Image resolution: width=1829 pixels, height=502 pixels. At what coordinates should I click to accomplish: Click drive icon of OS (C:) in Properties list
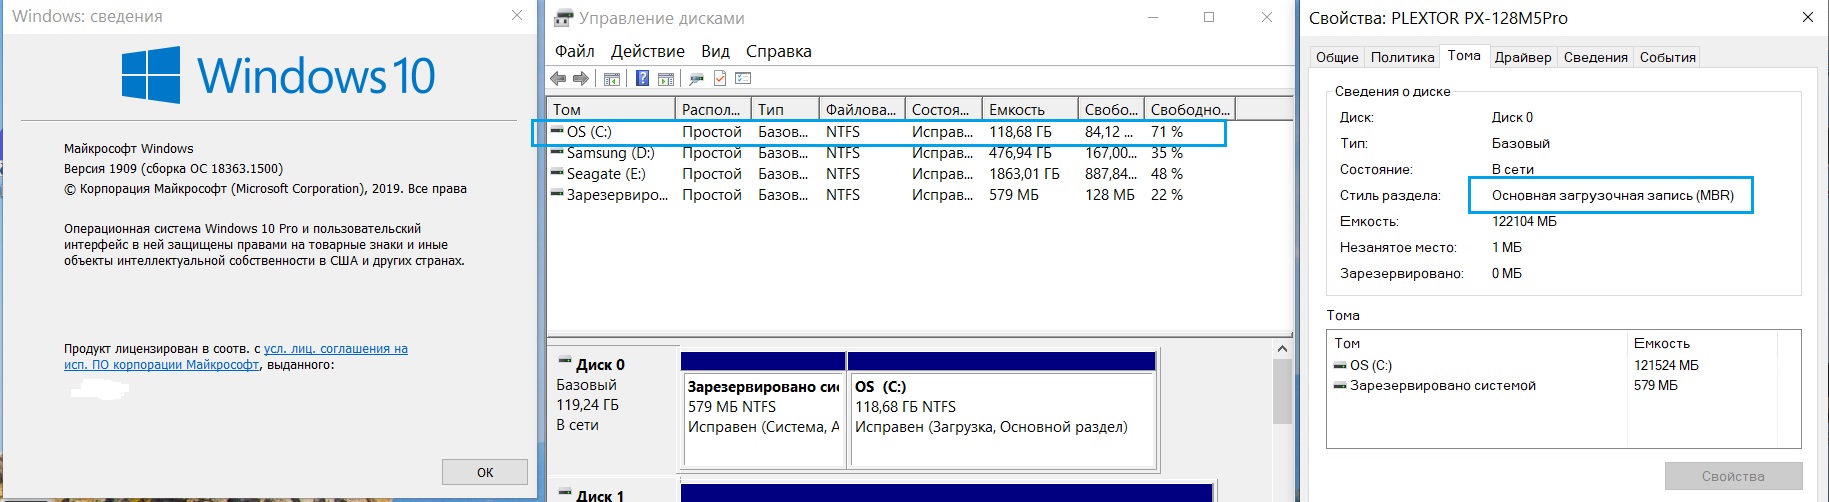(x=1340, y=365)
